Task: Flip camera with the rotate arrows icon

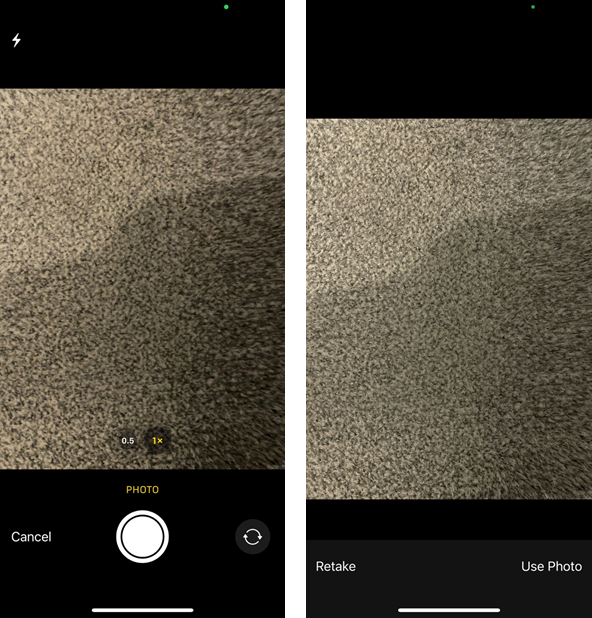Action: pyautogui.click(x=252, y=537)
